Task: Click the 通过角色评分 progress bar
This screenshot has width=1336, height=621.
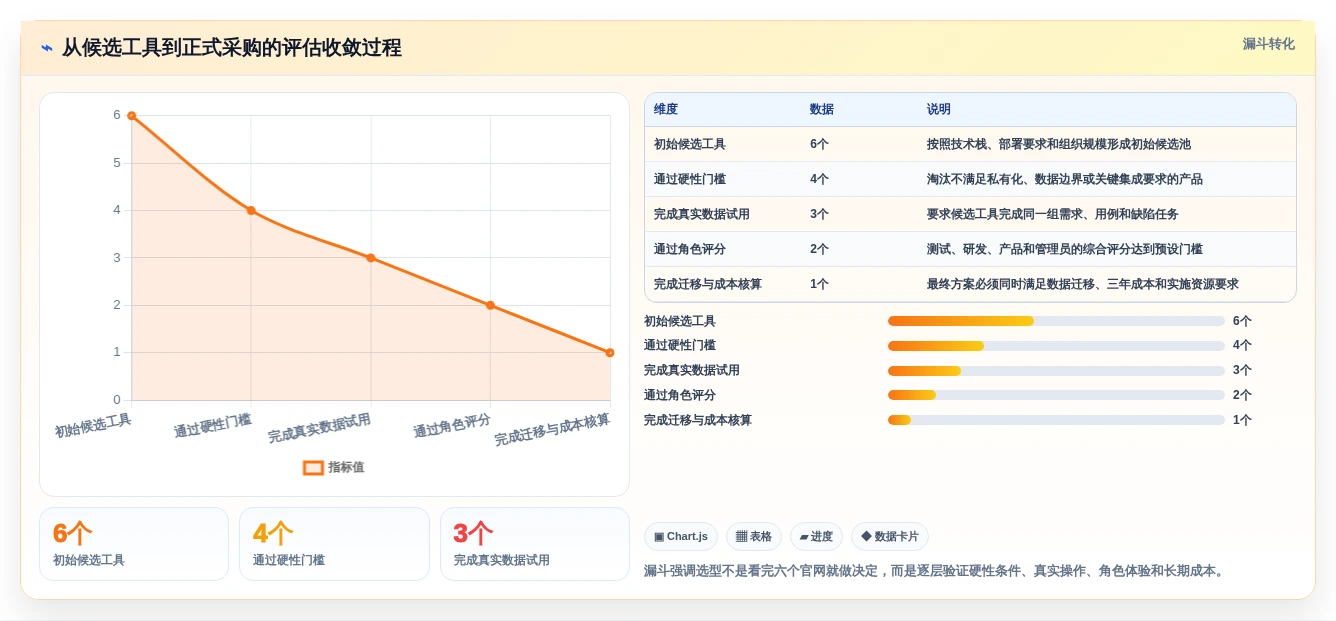Action: coord(1056,395)
